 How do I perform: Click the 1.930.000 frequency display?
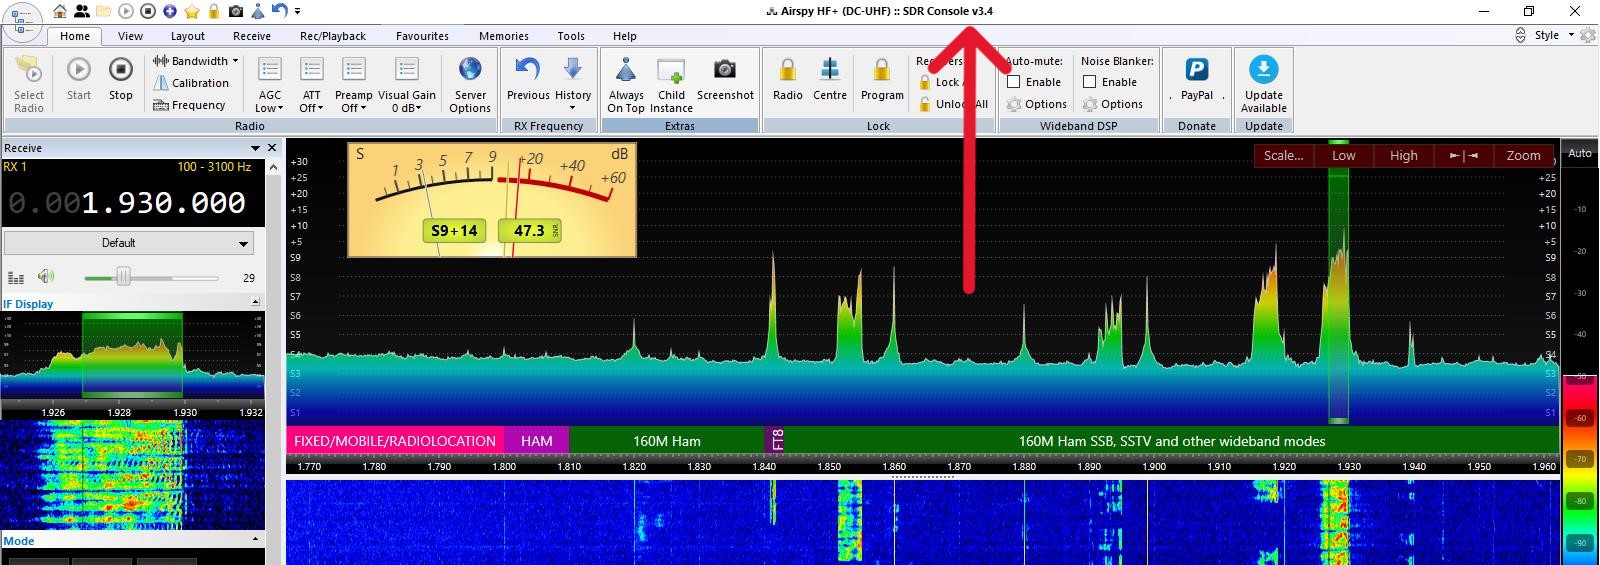[163, 203]
